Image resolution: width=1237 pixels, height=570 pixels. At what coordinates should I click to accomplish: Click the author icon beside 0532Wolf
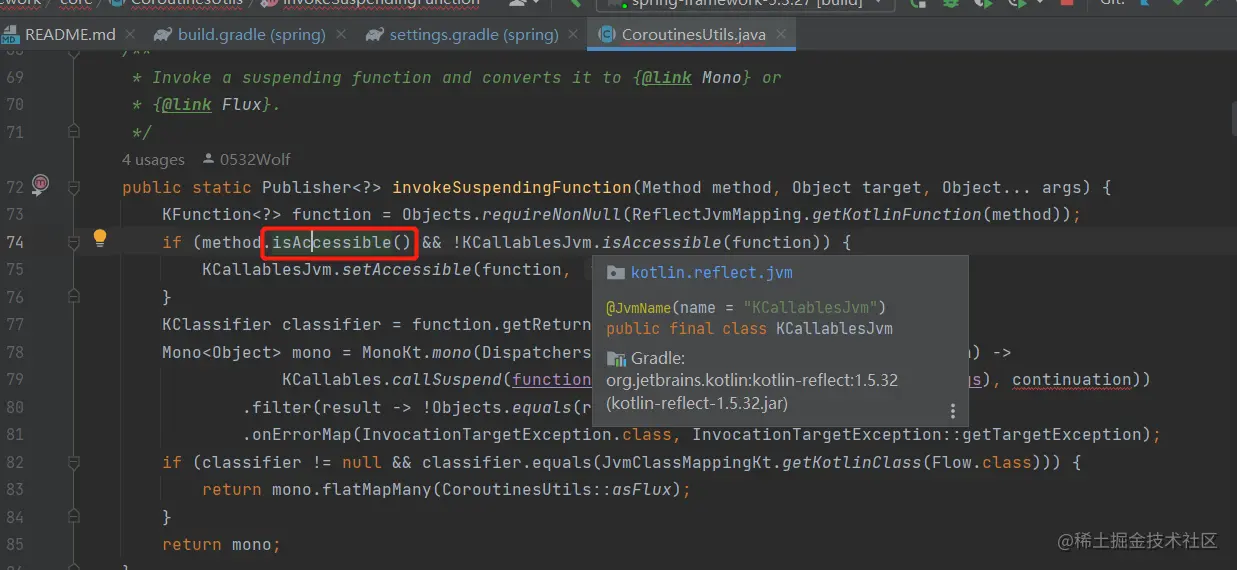click(208, 159)
